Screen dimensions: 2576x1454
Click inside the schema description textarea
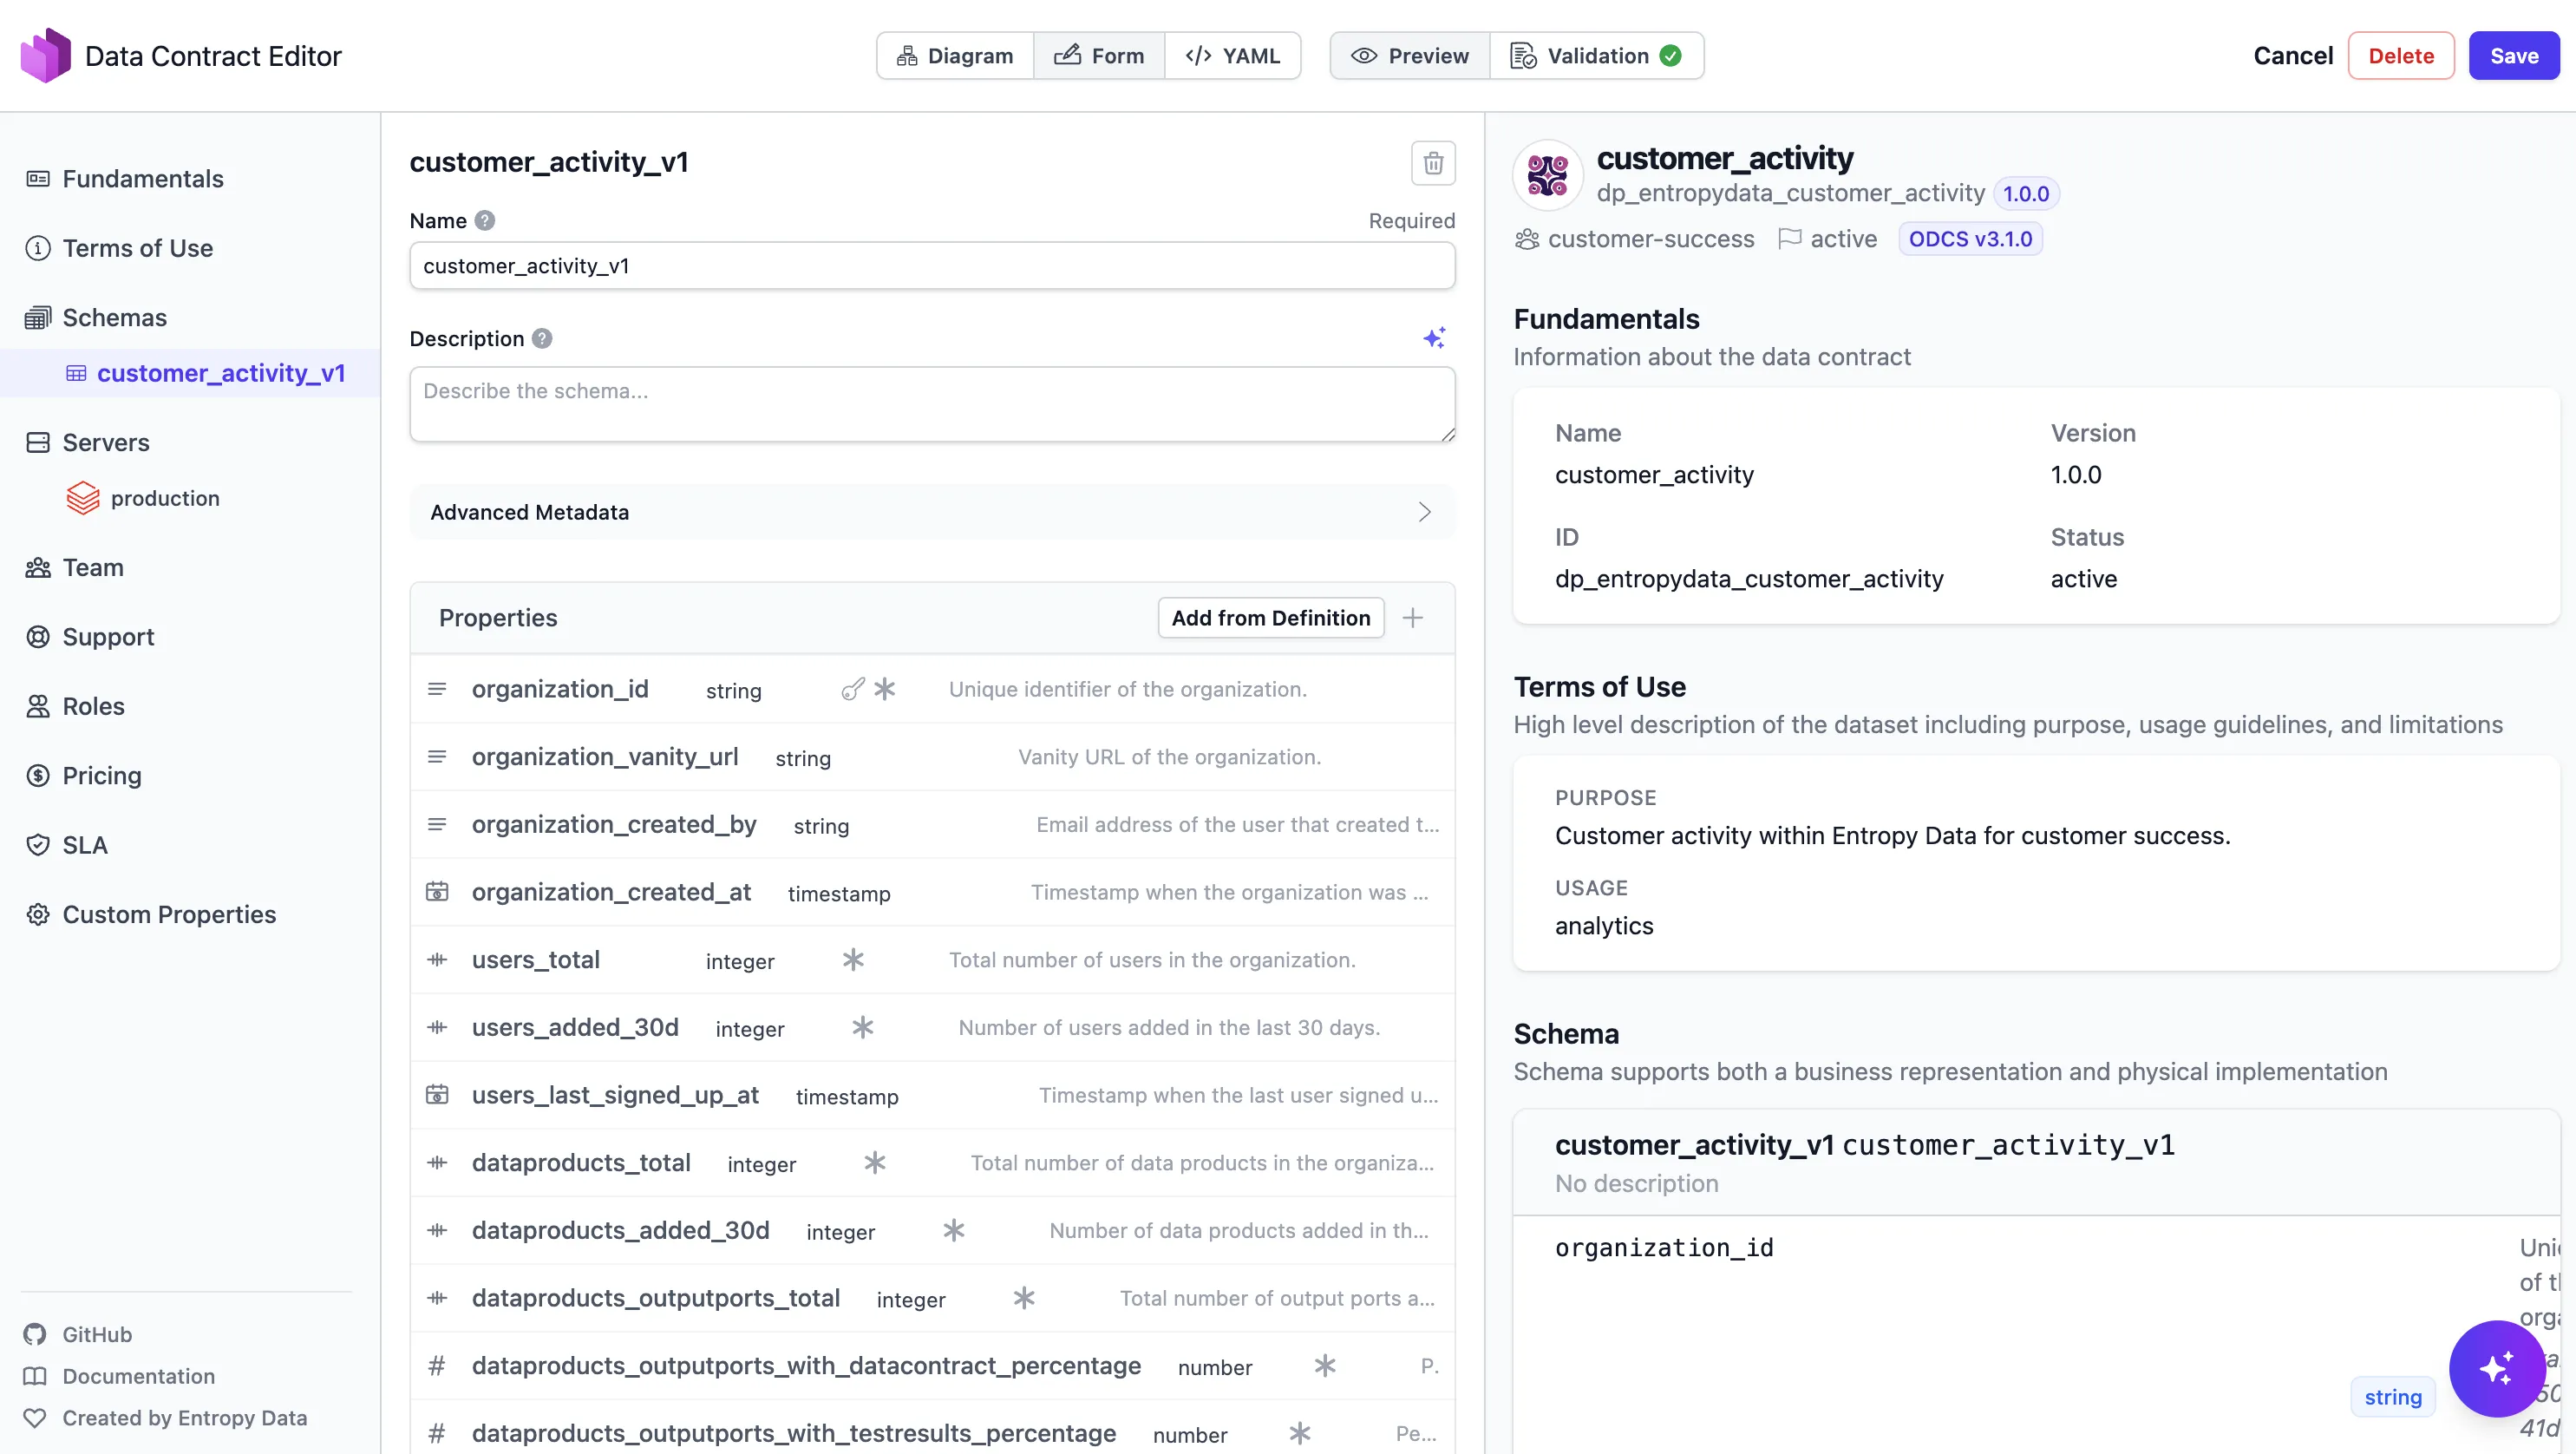[930, 404]
